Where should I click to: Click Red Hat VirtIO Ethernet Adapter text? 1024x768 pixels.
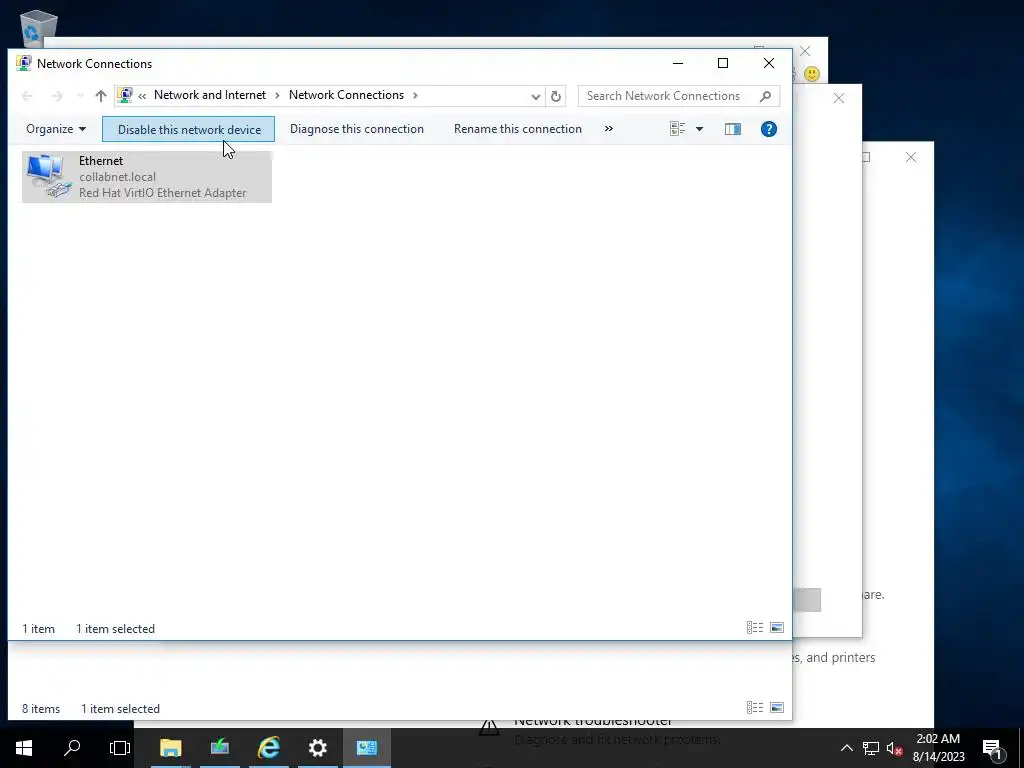(163, 193)
